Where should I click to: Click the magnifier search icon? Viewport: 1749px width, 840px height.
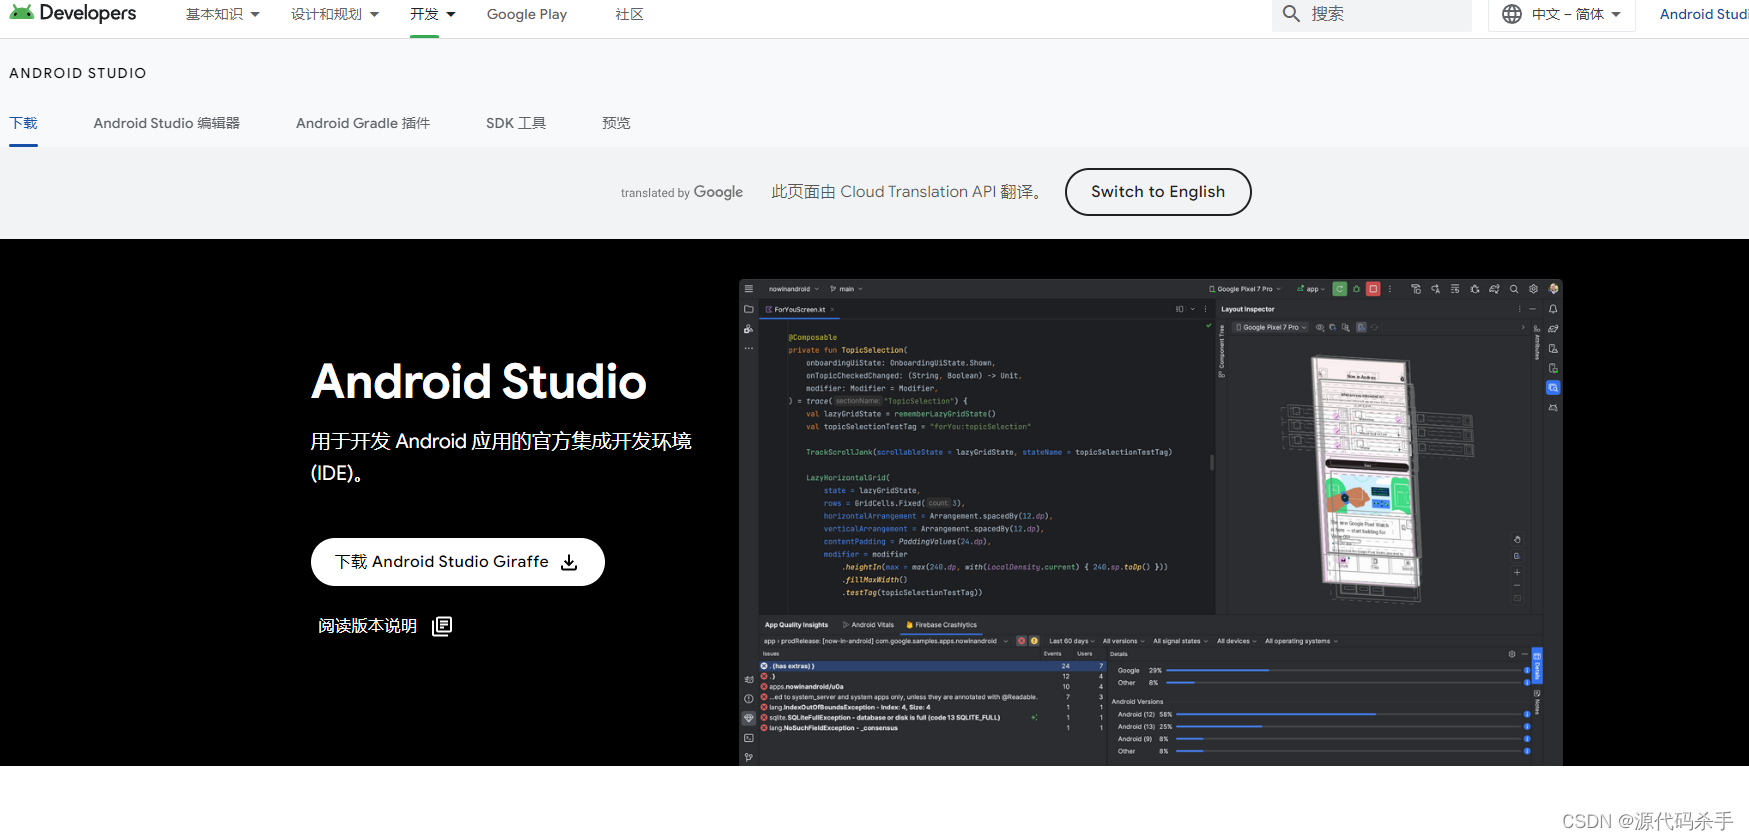1291,14
